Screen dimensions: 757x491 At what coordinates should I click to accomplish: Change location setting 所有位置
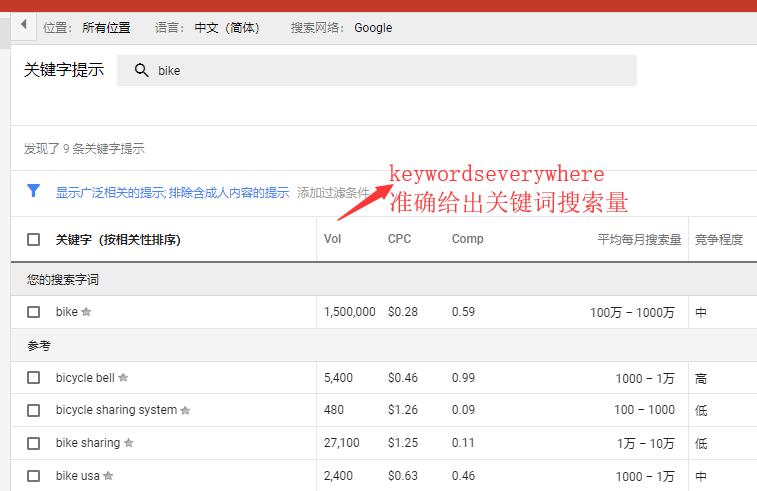tap(106, 28)
